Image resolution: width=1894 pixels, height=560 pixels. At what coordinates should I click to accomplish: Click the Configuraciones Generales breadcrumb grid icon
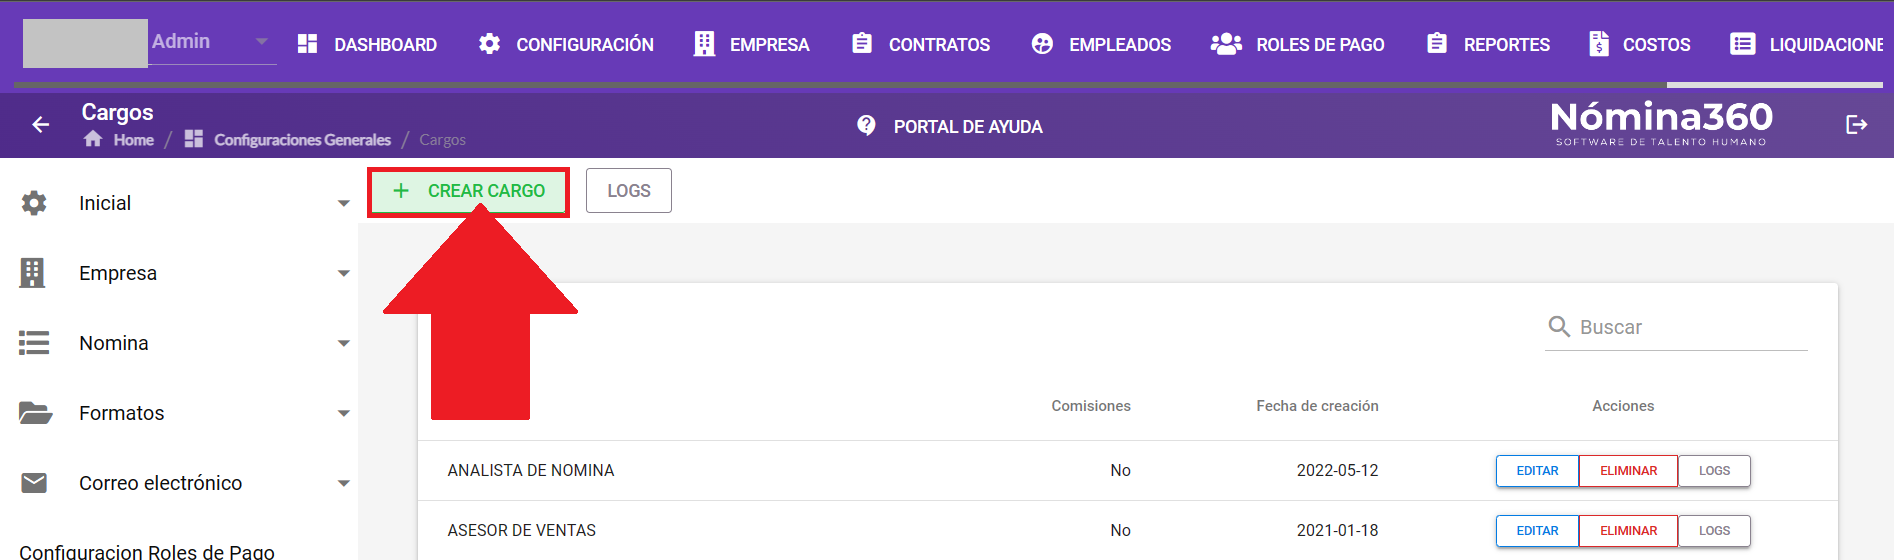(194, 139)
